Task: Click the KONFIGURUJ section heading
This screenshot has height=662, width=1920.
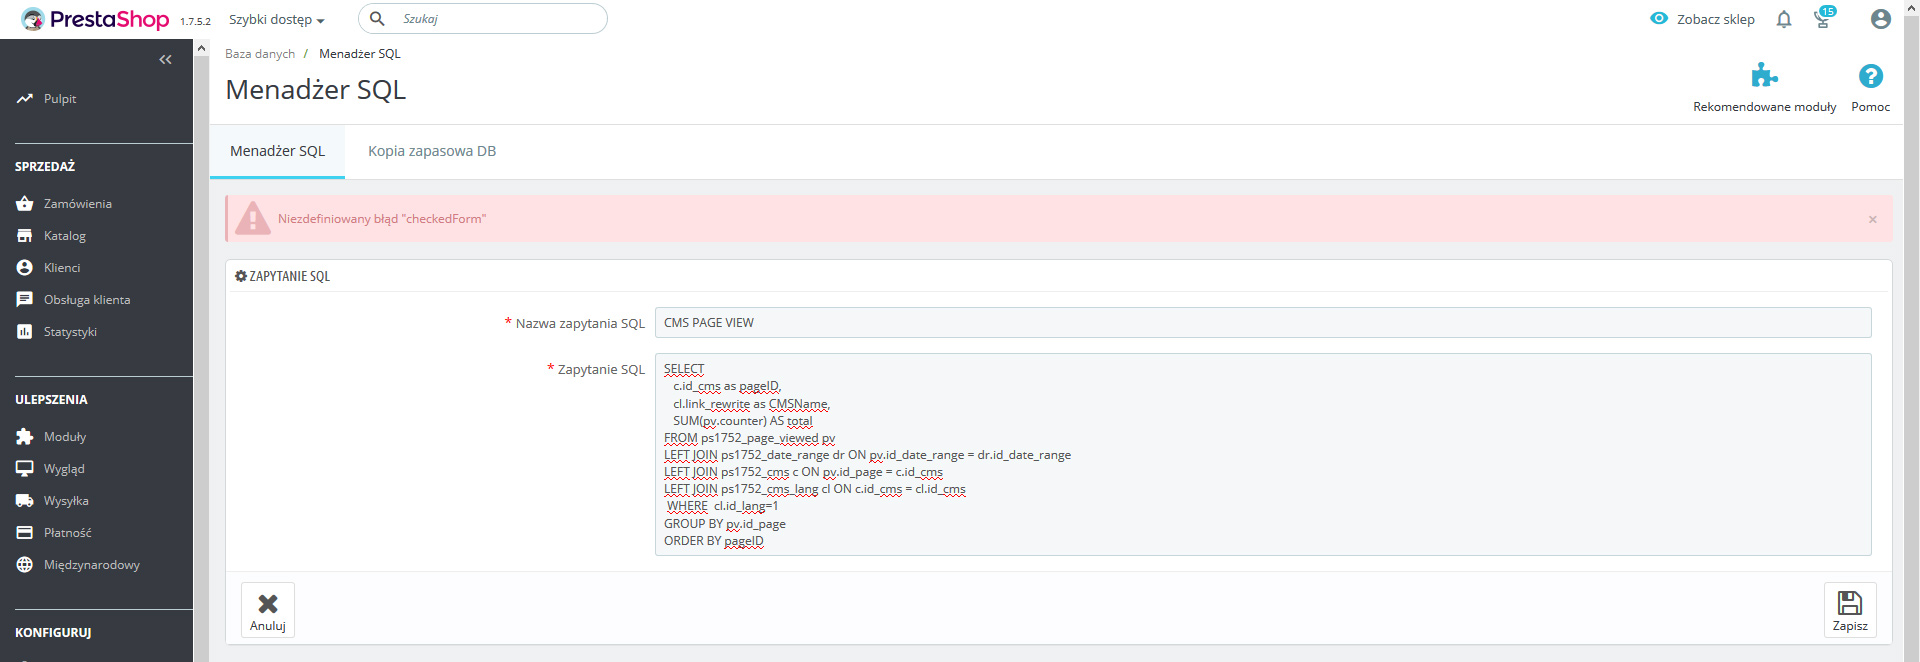Action: click(53, 633)
